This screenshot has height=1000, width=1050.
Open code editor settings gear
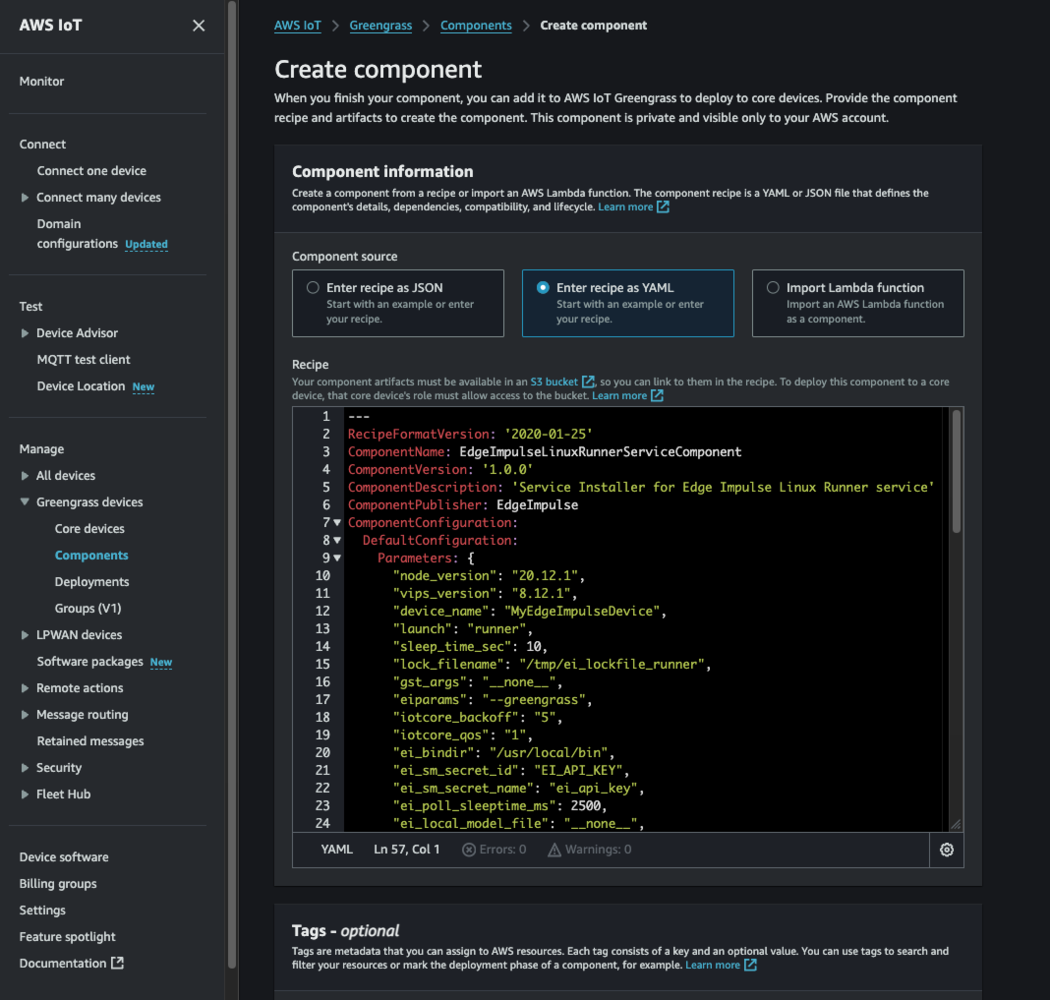(946, 849)
